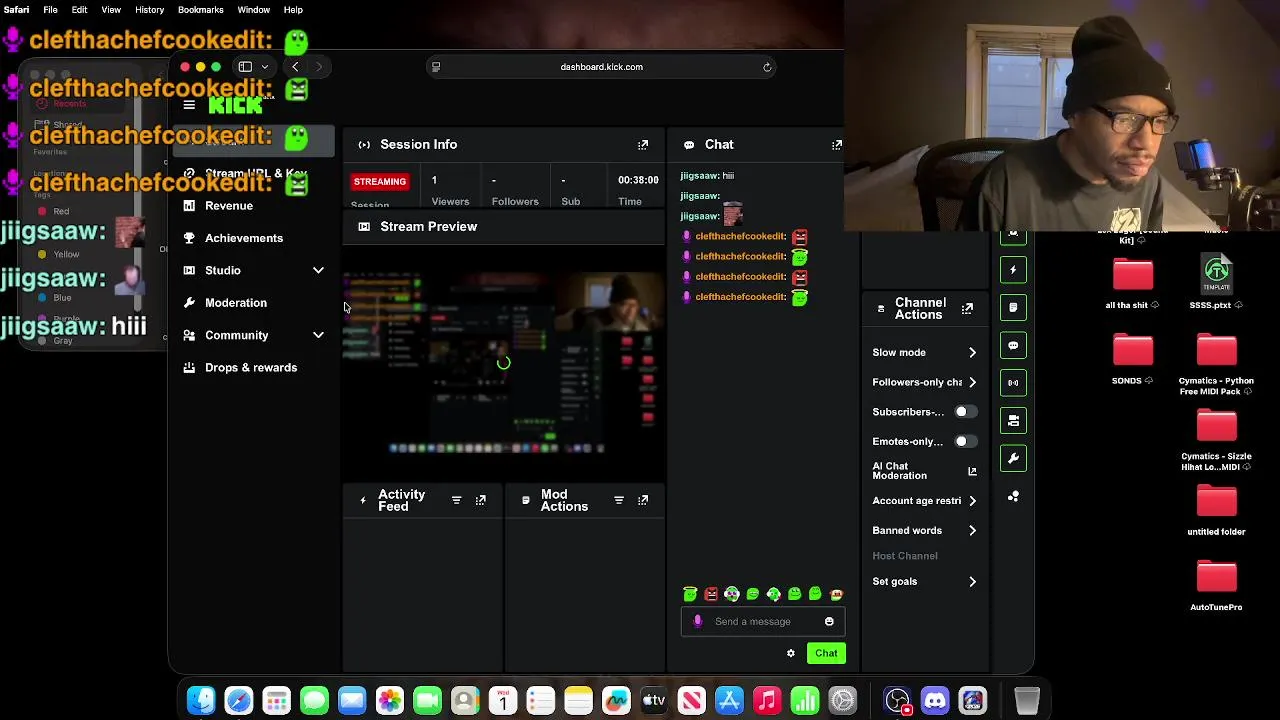Click the Safari address bar
Screen dimensions: 1280x720
(x=601, y=67)
